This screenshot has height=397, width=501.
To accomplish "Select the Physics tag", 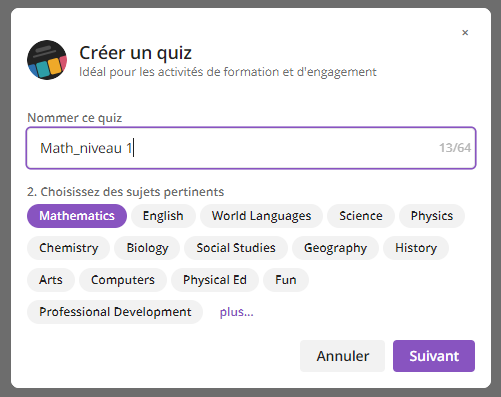I will tap(432, 216).
